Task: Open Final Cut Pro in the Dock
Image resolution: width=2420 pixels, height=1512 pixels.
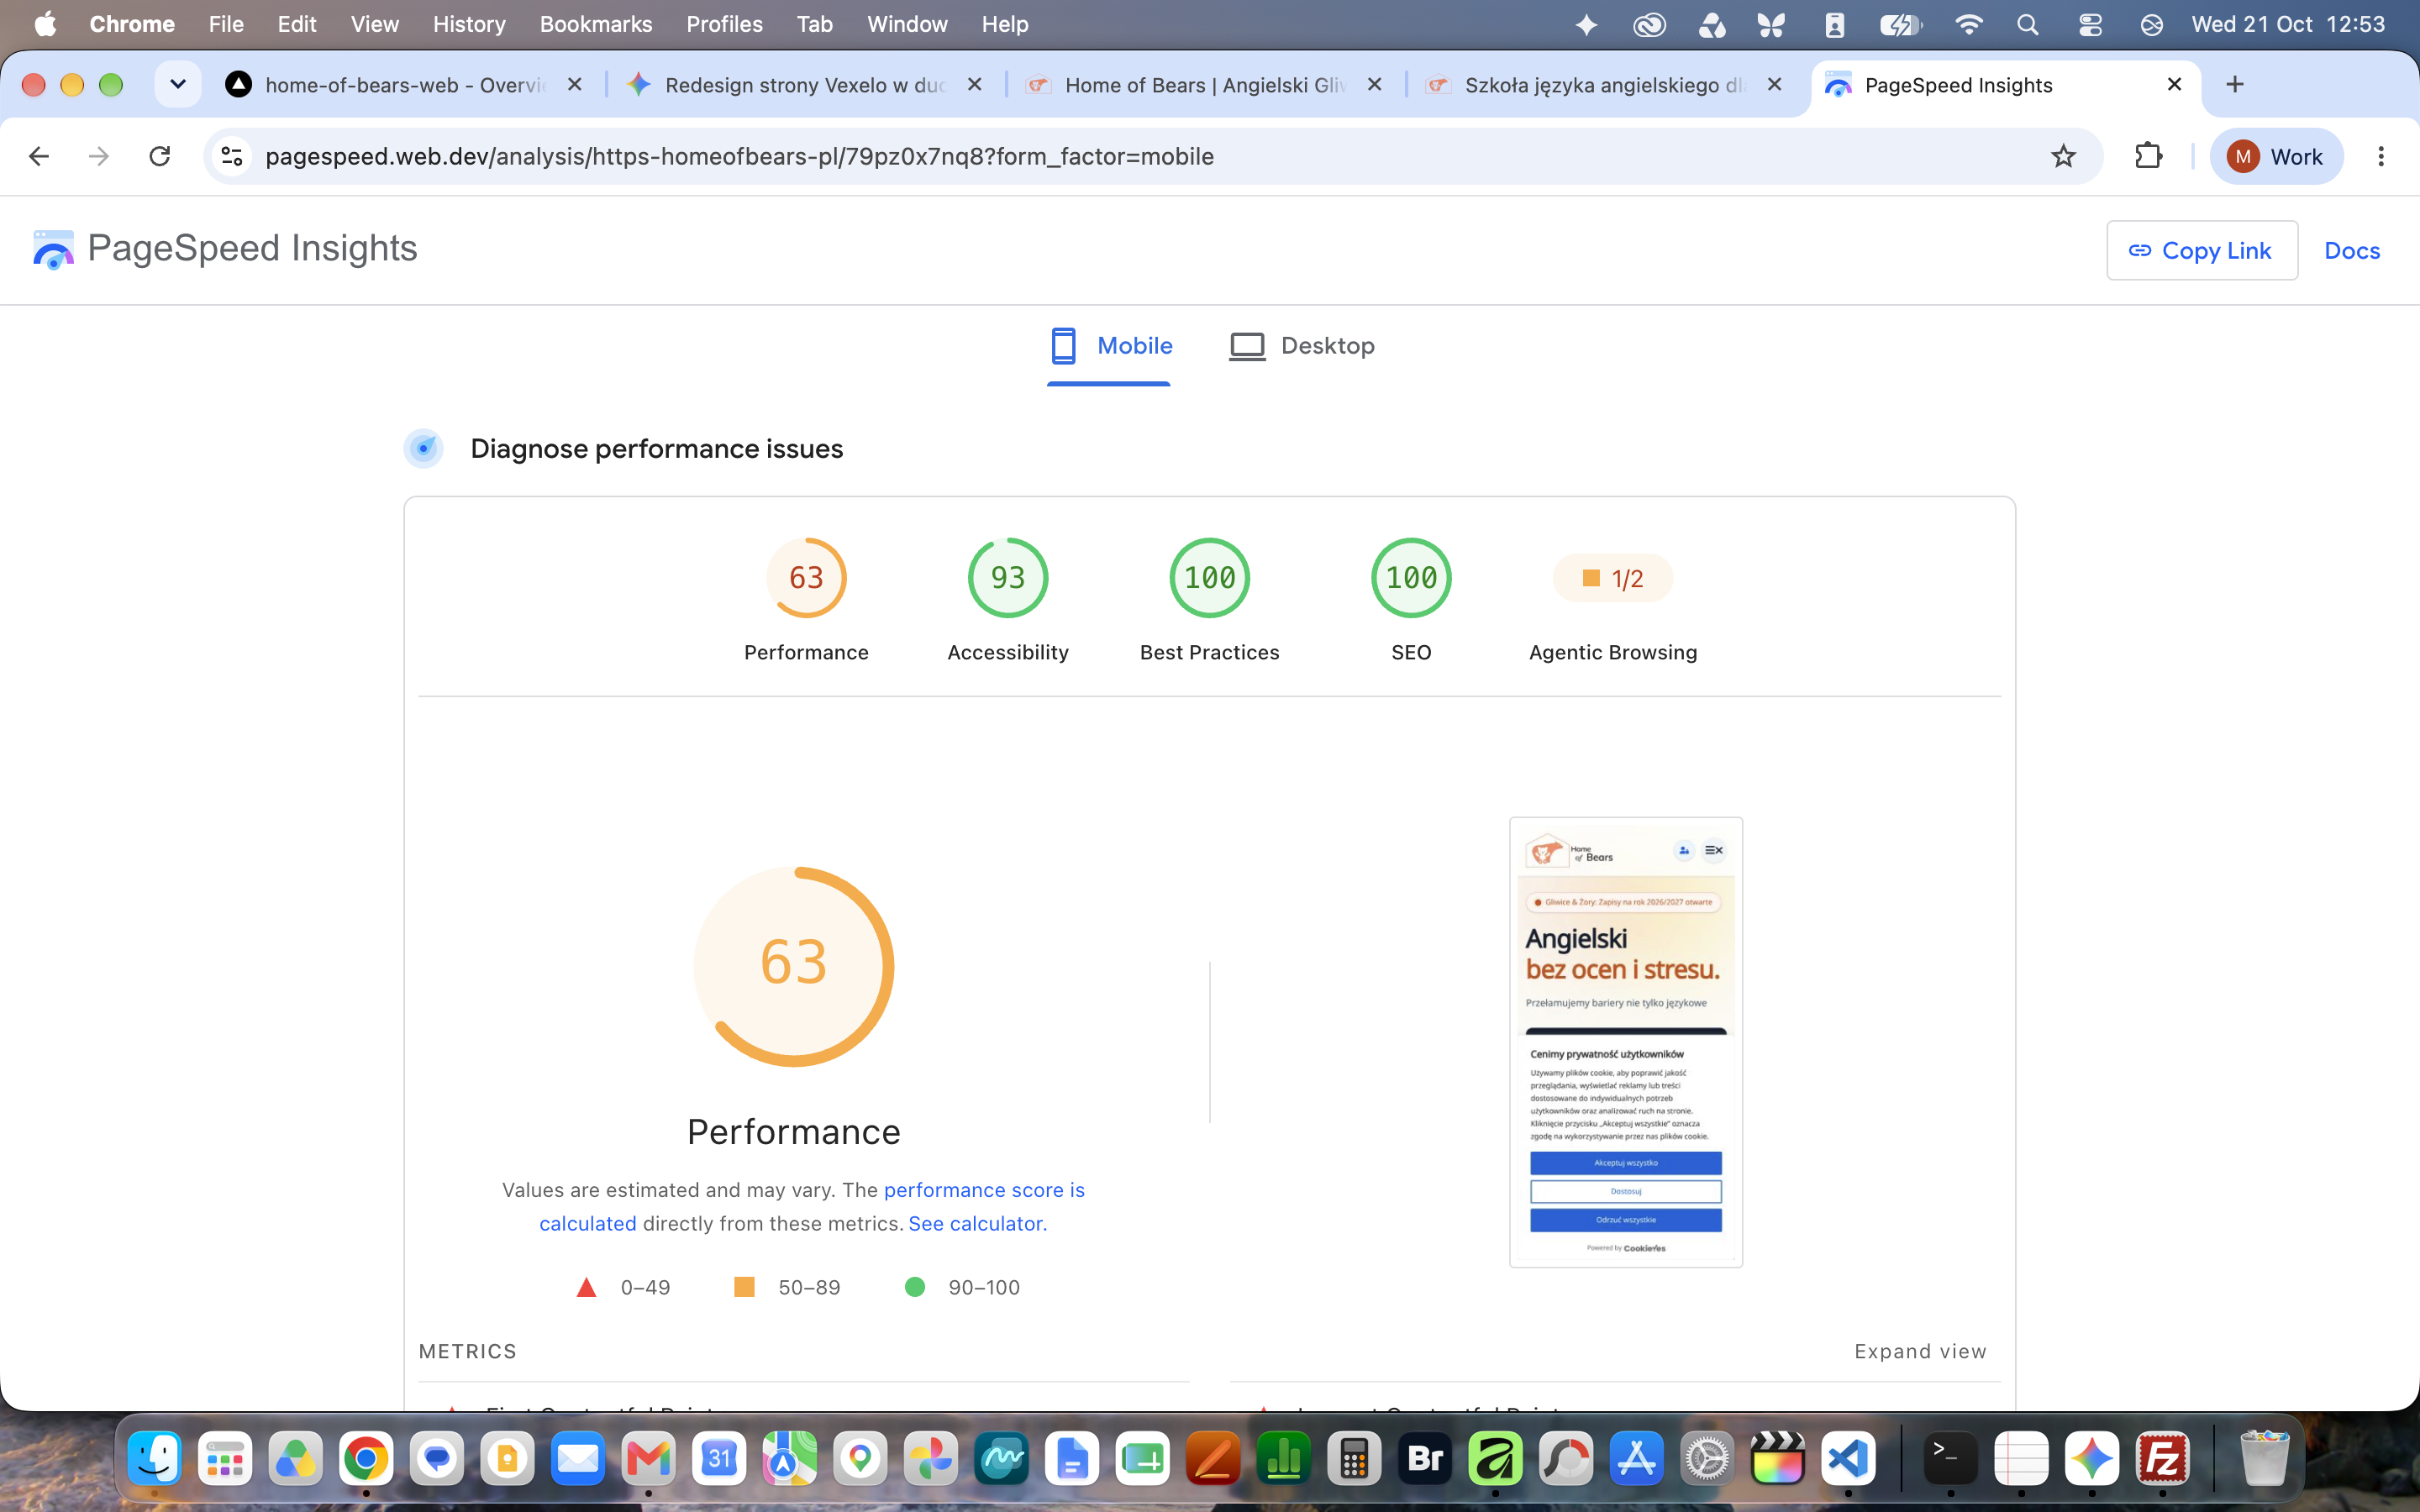Action: click(x=1778, y=1459)
